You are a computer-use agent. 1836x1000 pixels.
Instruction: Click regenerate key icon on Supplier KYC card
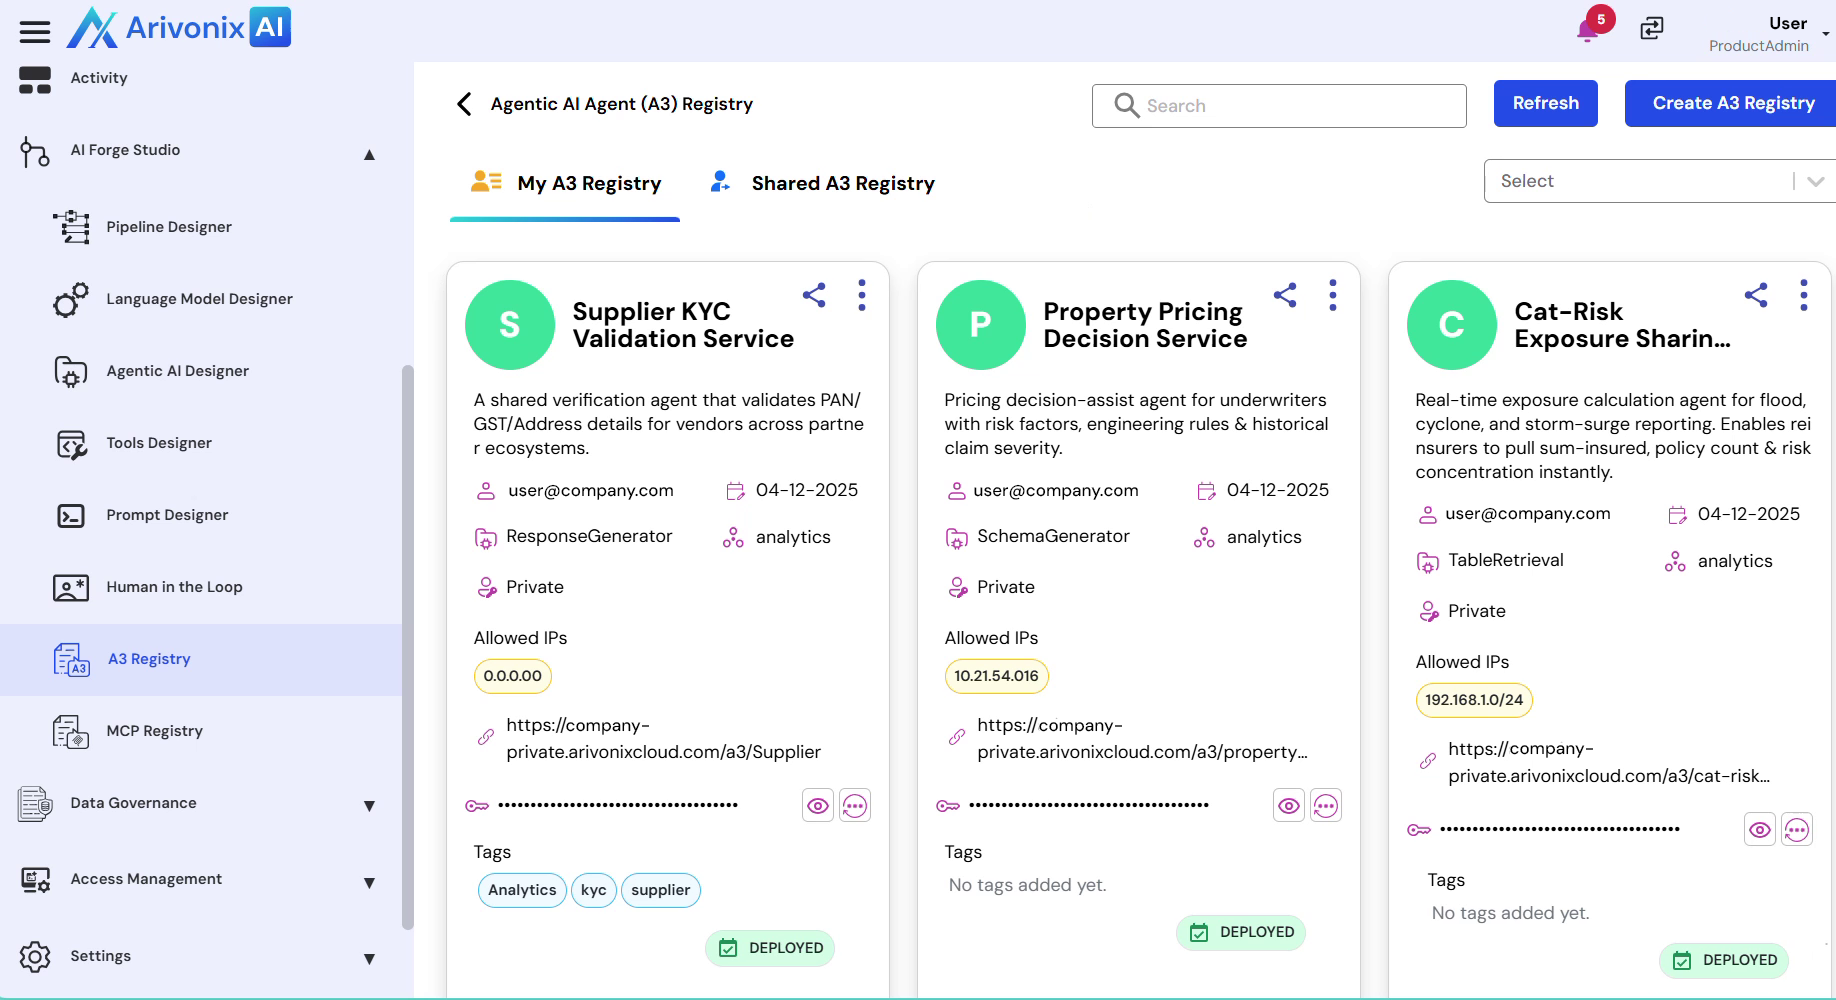tap(855, 806)
